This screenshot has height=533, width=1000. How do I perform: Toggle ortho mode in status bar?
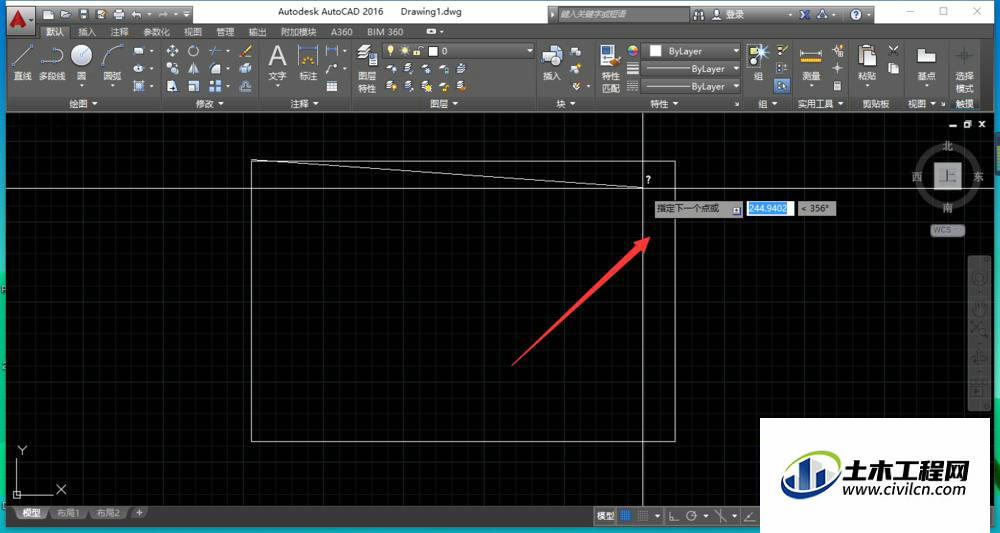pos(673,516)
